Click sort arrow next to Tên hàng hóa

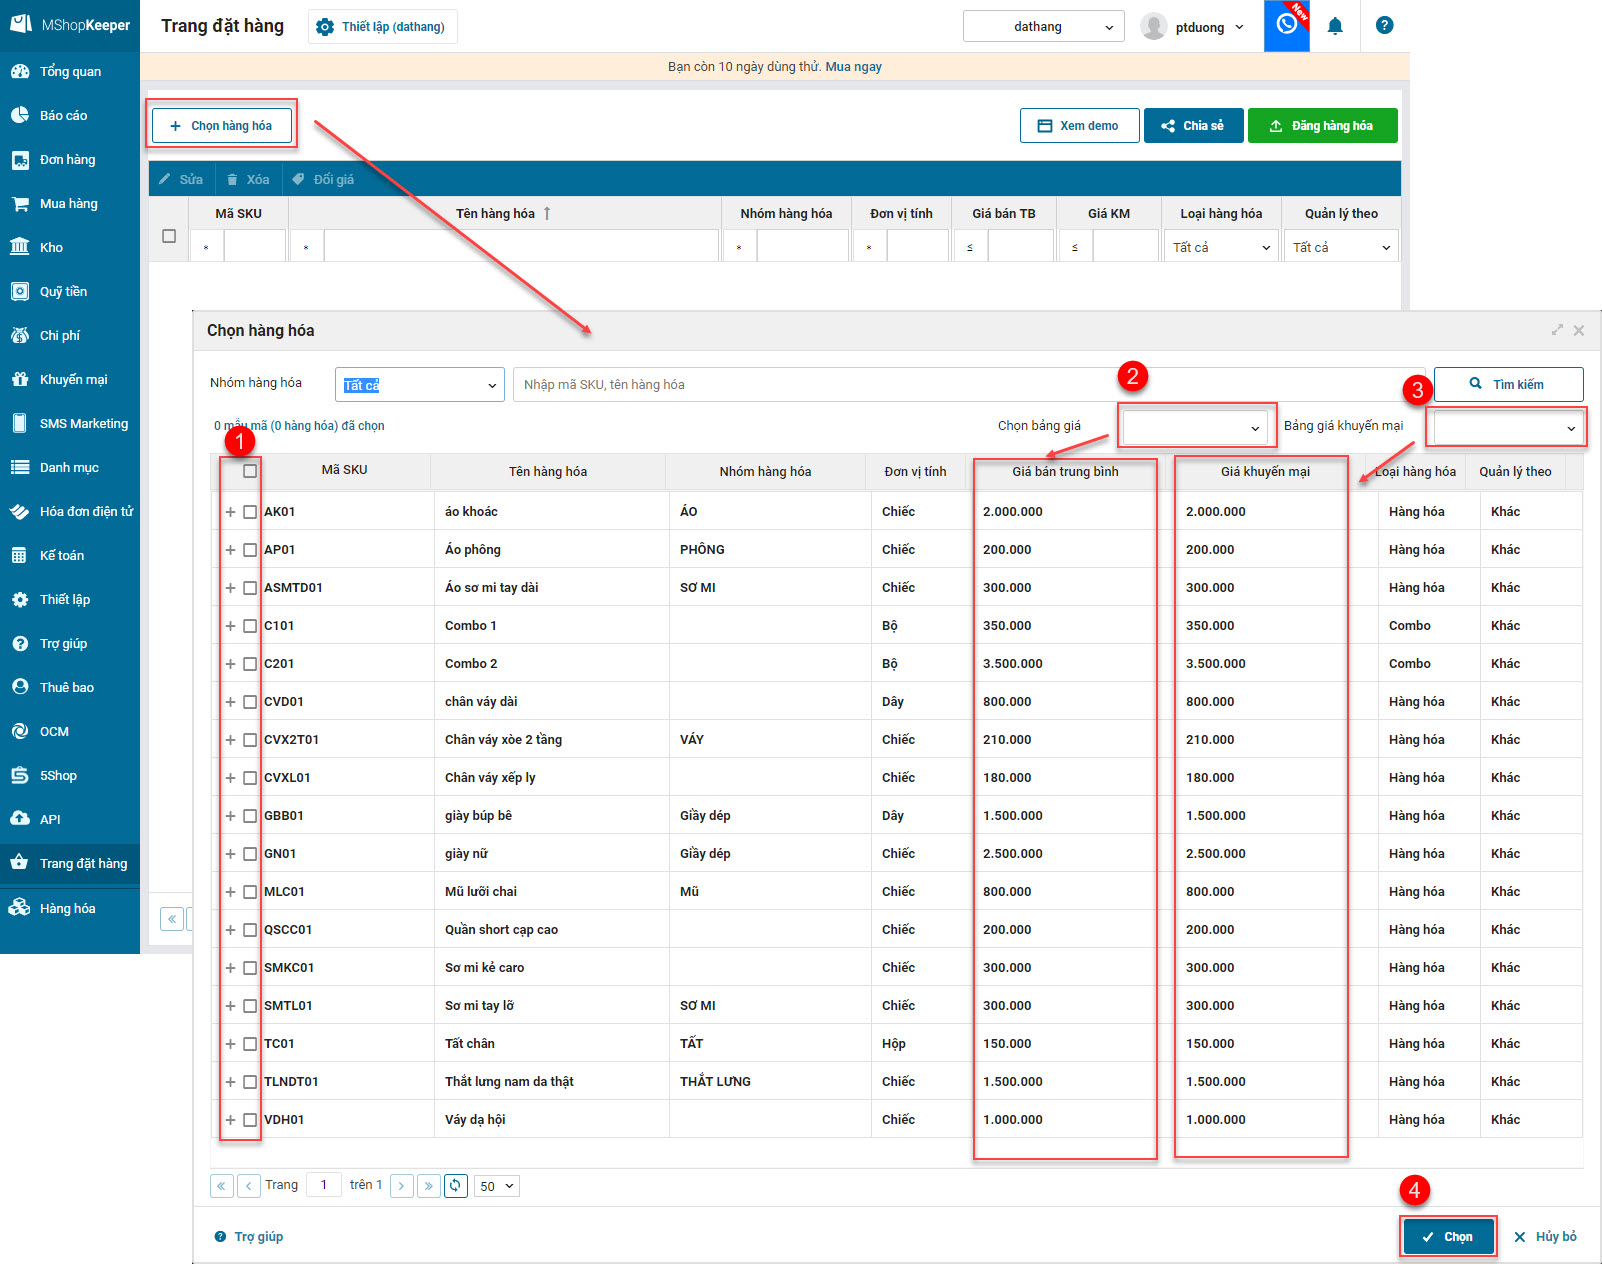click(x=547, y=213)
